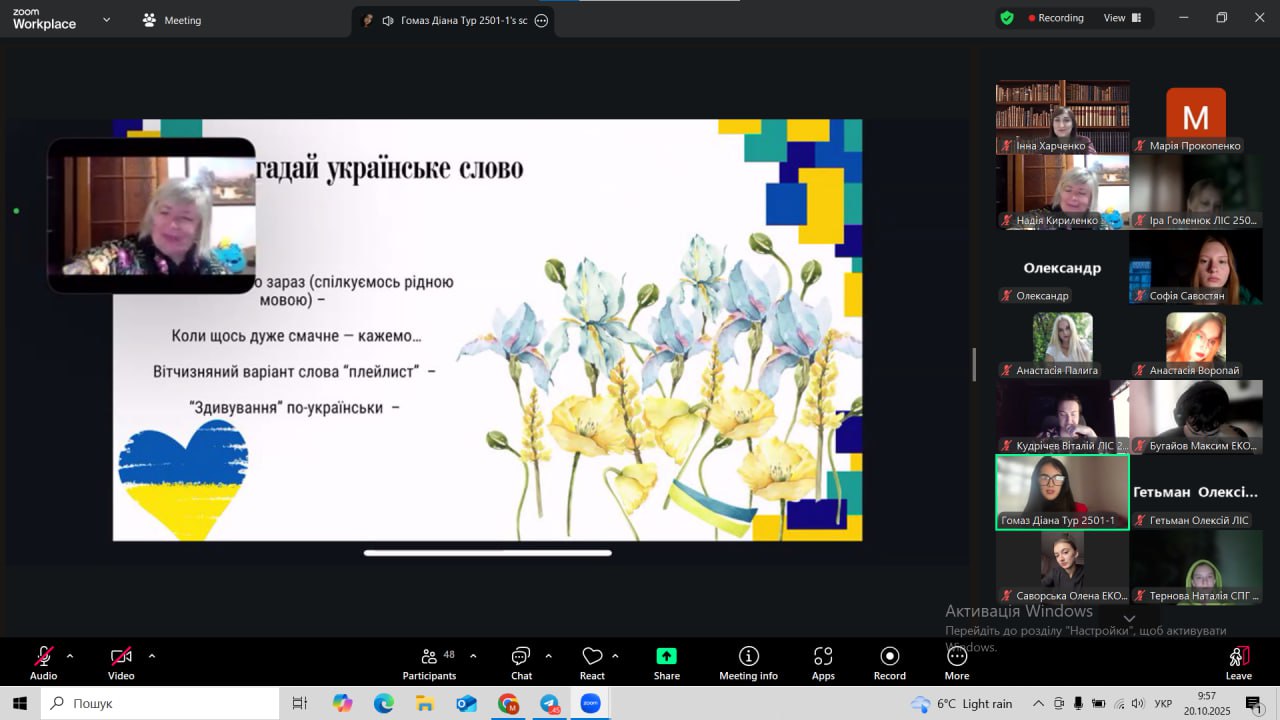1280x720 pixels.
Task: Select Софія Савостян video thumbnail
Action: pos(1196,267)
